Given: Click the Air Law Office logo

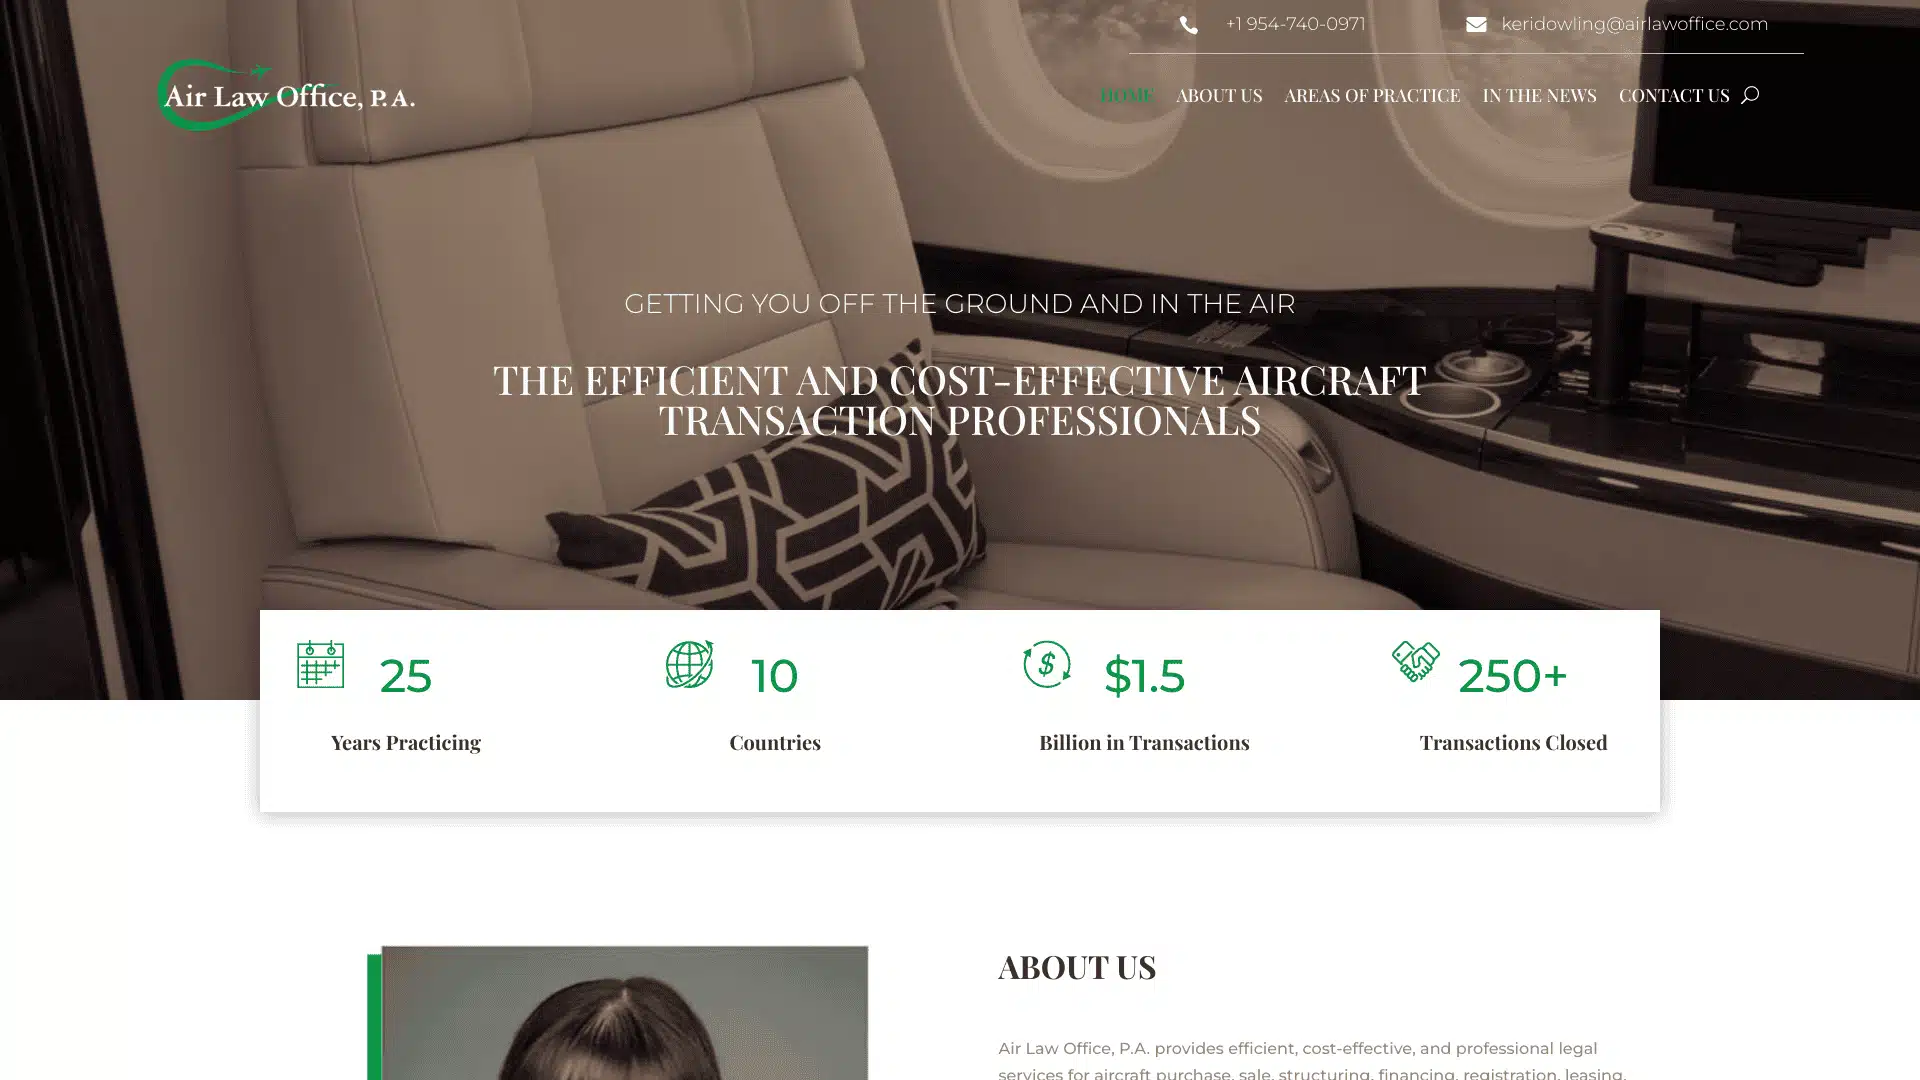Looking at the screenshot, I should pyautogui.click(x=286, y=95).
